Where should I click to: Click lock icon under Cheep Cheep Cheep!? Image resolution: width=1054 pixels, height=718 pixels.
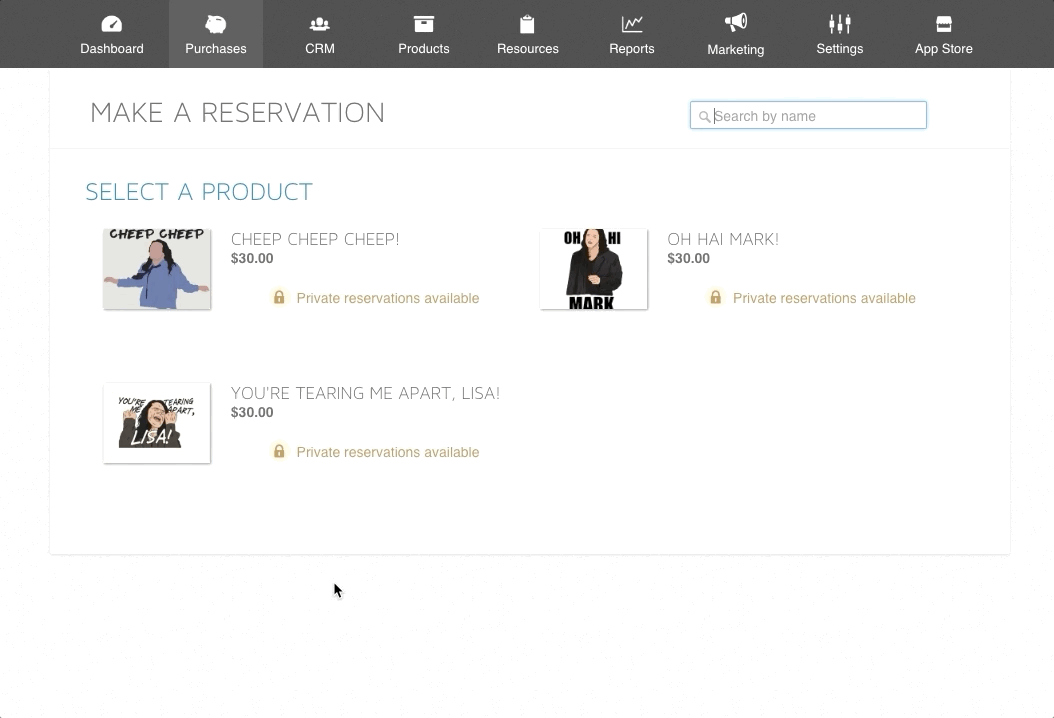tap(279, 296)
